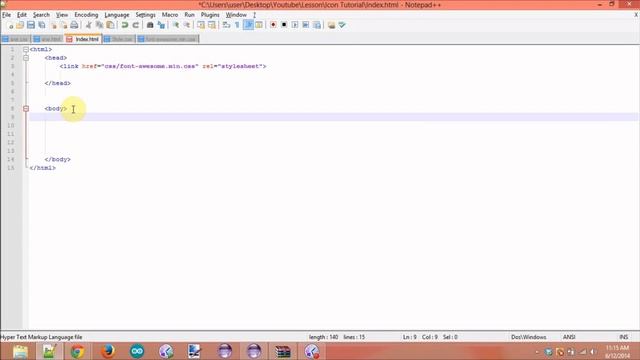This screenshot has width=640, height=360.
Task: Open the ? help menu
Action: pos(254,15)
